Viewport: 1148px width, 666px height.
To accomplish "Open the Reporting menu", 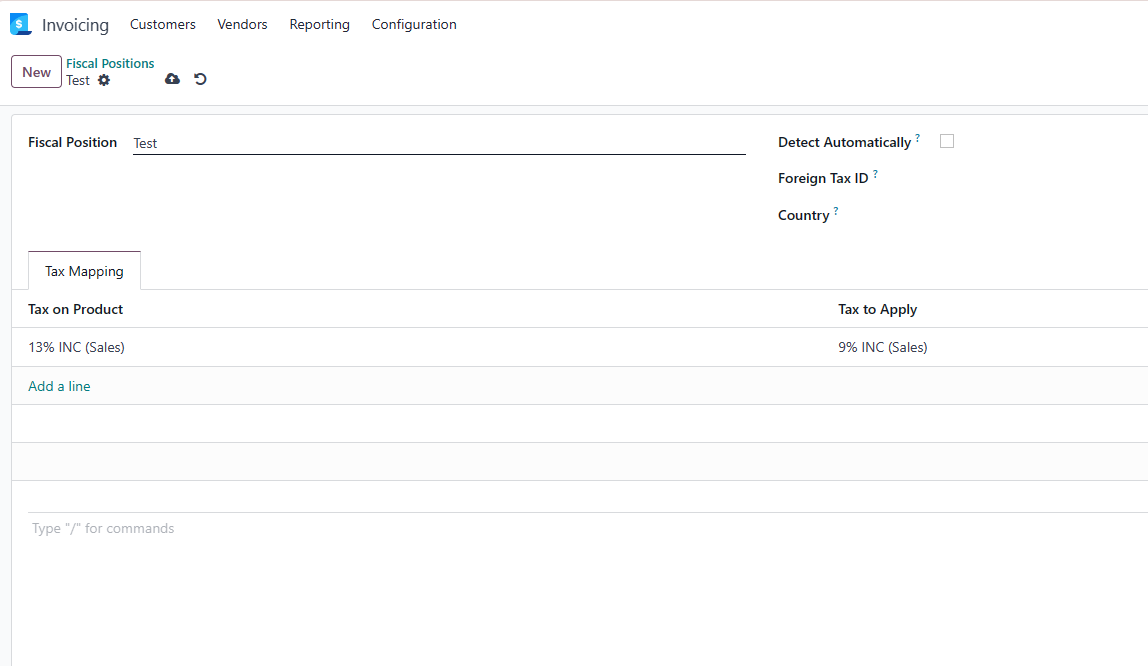I will coord(319,24).
